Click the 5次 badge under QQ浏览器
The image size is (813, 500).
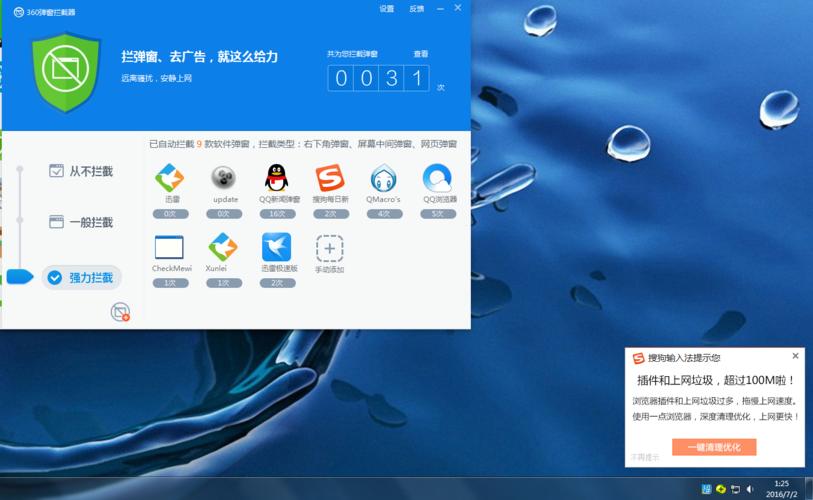click(438, 214)
